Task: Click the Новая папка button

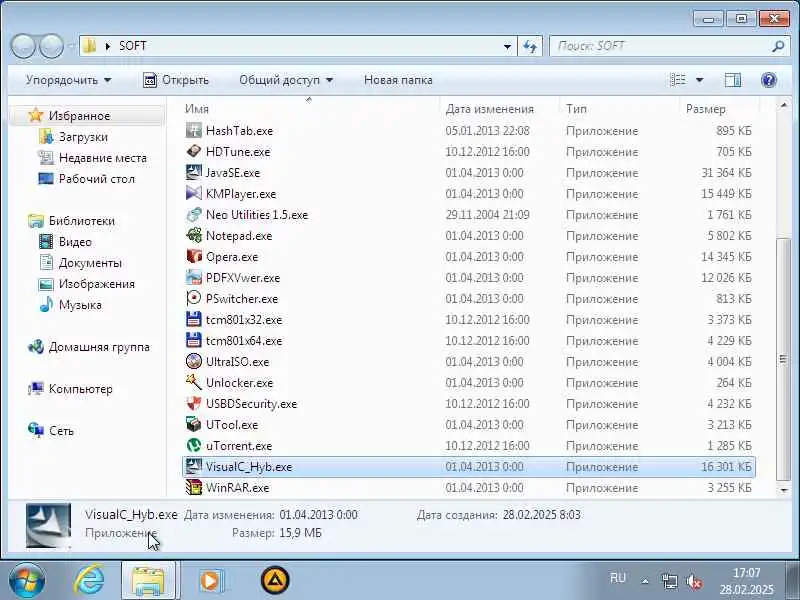Action: click(x=398, y=80)
